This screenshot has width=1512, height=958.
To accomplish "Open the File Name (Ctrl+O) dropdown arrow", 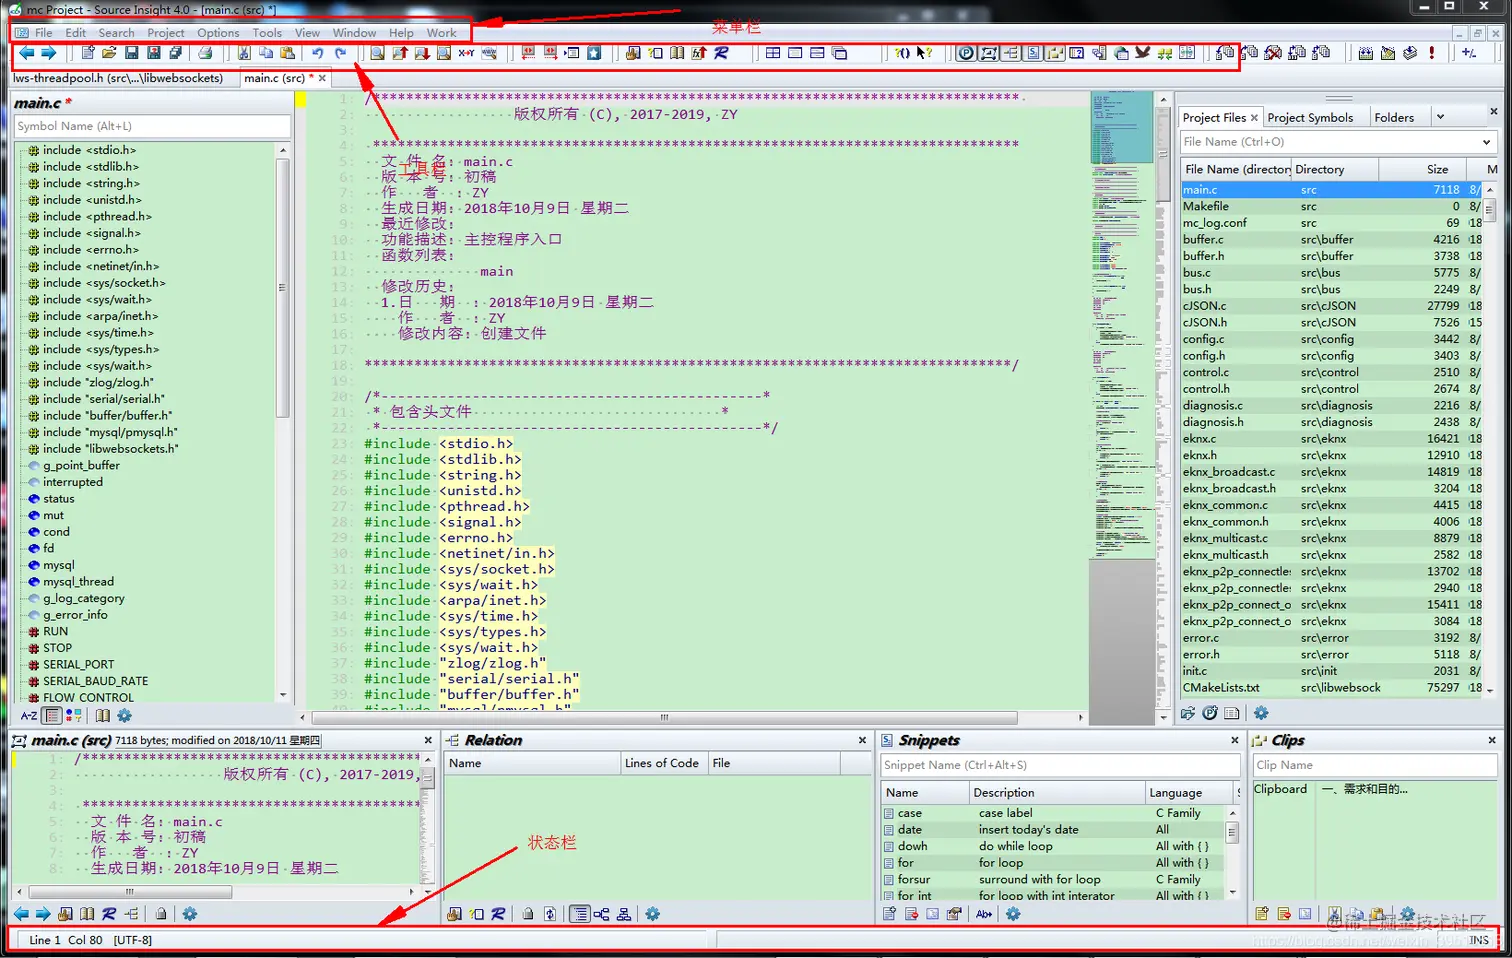I will [x=1486, y=142].
